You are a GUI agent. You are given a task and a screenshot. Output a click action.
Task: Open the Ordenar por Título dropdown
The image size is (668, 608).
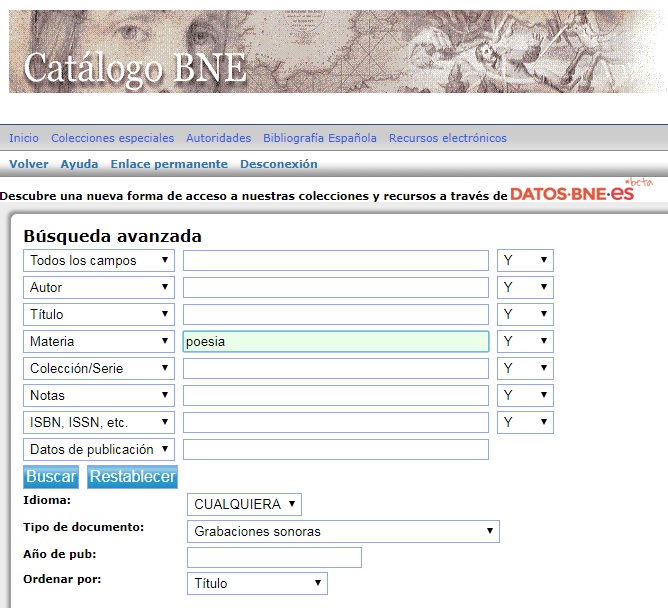(257, 583)
